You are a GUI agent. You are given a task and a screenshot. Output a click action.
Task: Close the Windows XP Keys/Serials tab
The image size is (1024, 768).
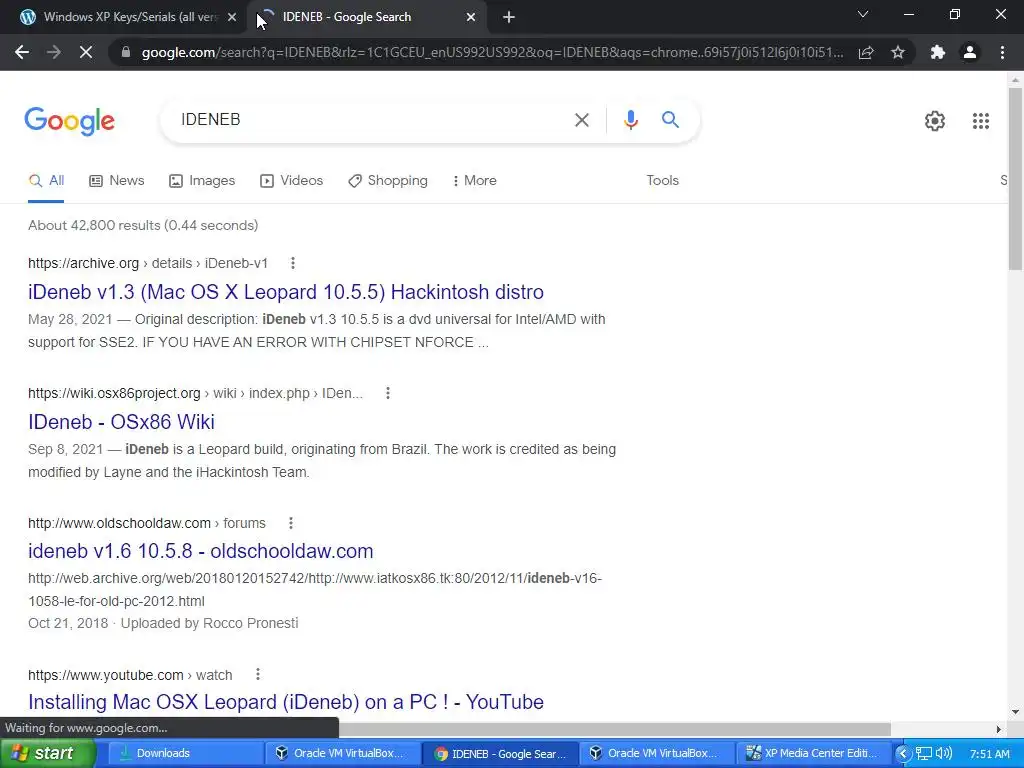pos(232,17)
